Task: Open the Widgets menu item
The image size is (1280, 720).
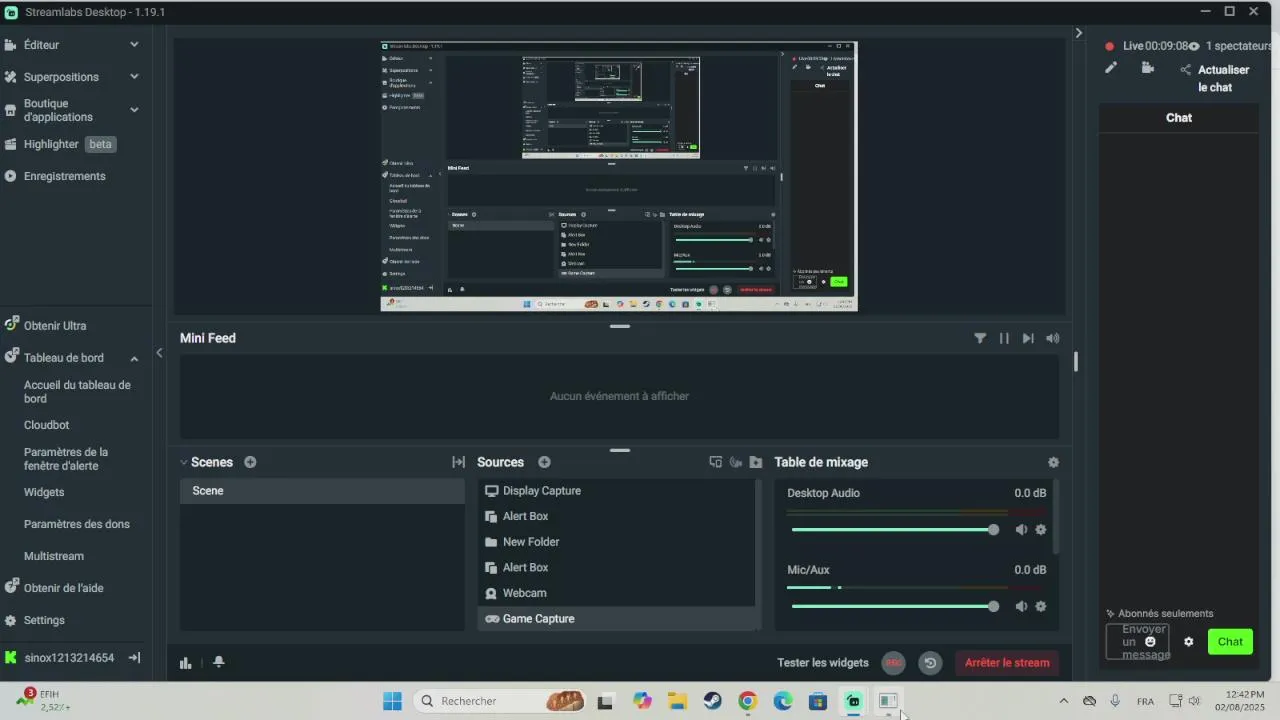Action: tap(44, 492)
